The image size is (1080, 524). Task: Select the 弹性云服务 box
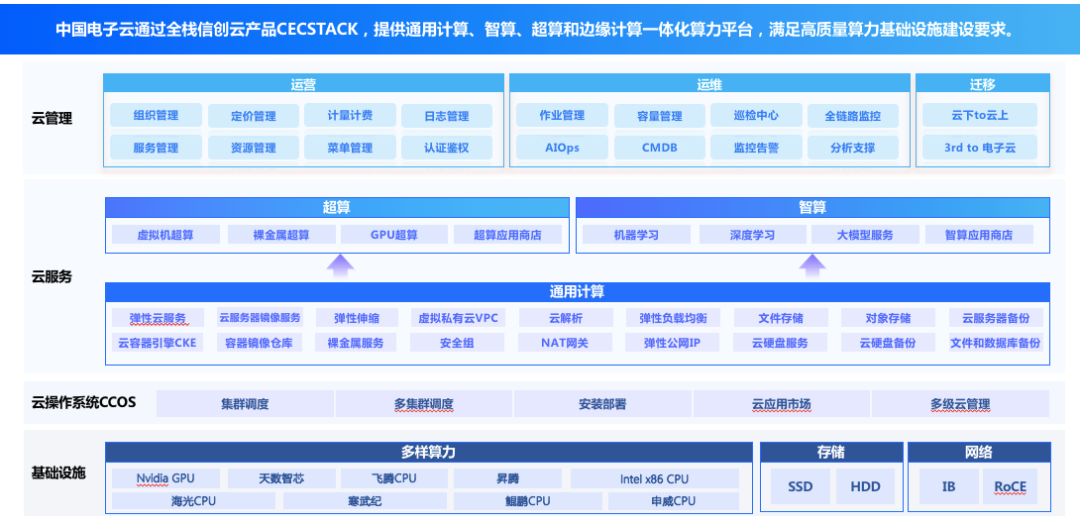click(x=158, y=318)
